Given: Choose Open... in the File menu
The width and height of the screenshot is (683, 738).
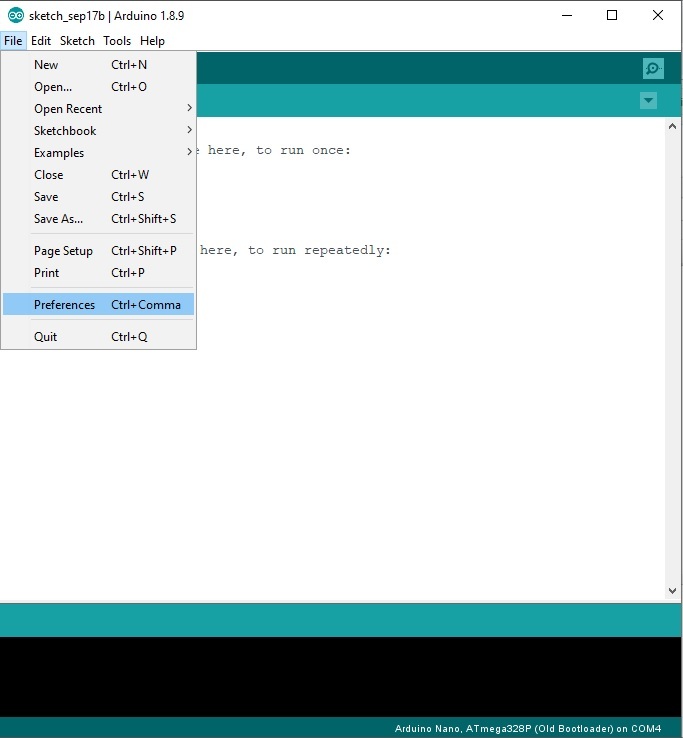Looking at the screenshot, I should pyautogui.click(x=98, y=87).
